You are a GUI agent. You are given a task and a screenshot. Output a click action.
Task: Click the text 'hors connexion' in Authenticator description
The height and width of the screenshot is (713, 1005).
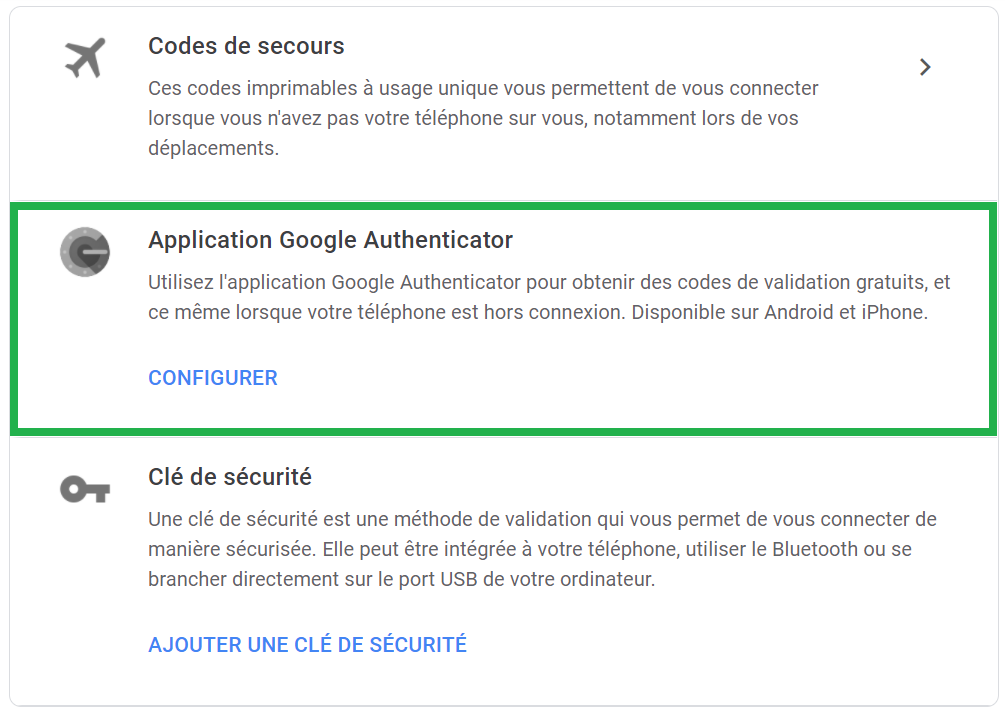coord(554,312)
